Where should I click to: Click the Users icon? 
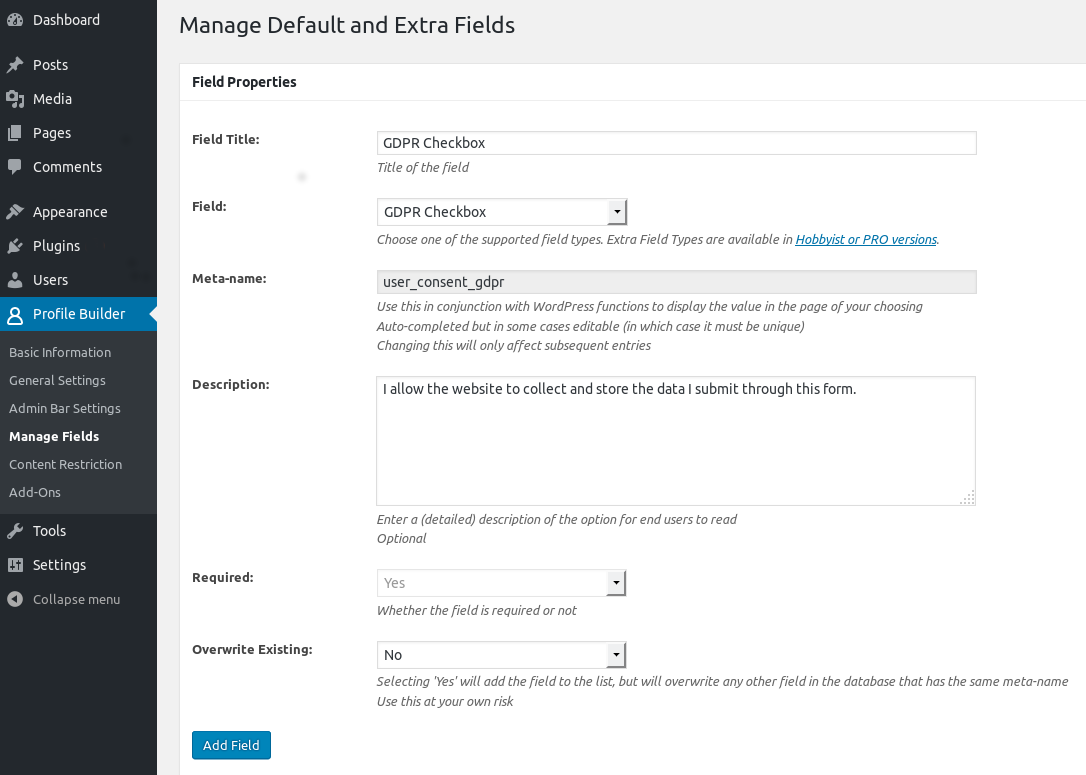point(14,280)
